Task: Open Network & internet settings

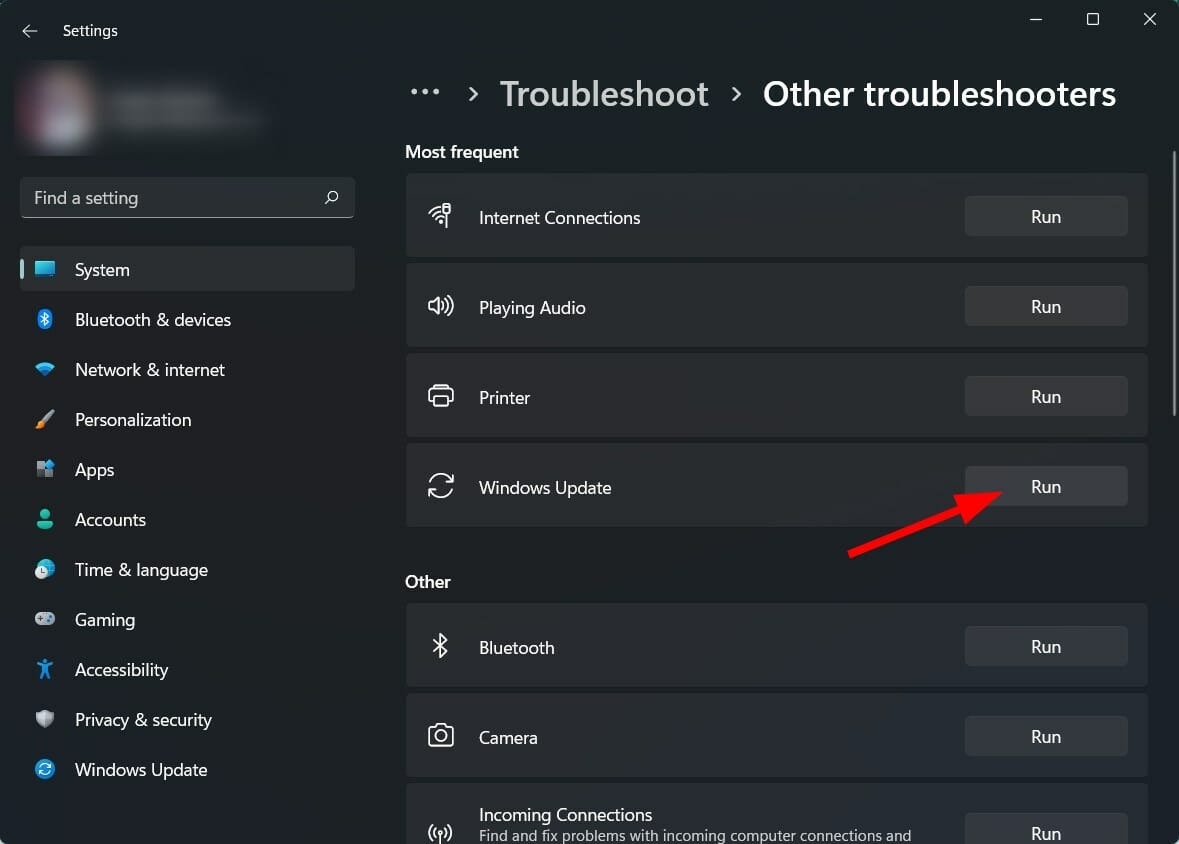Action: point(149,369)
